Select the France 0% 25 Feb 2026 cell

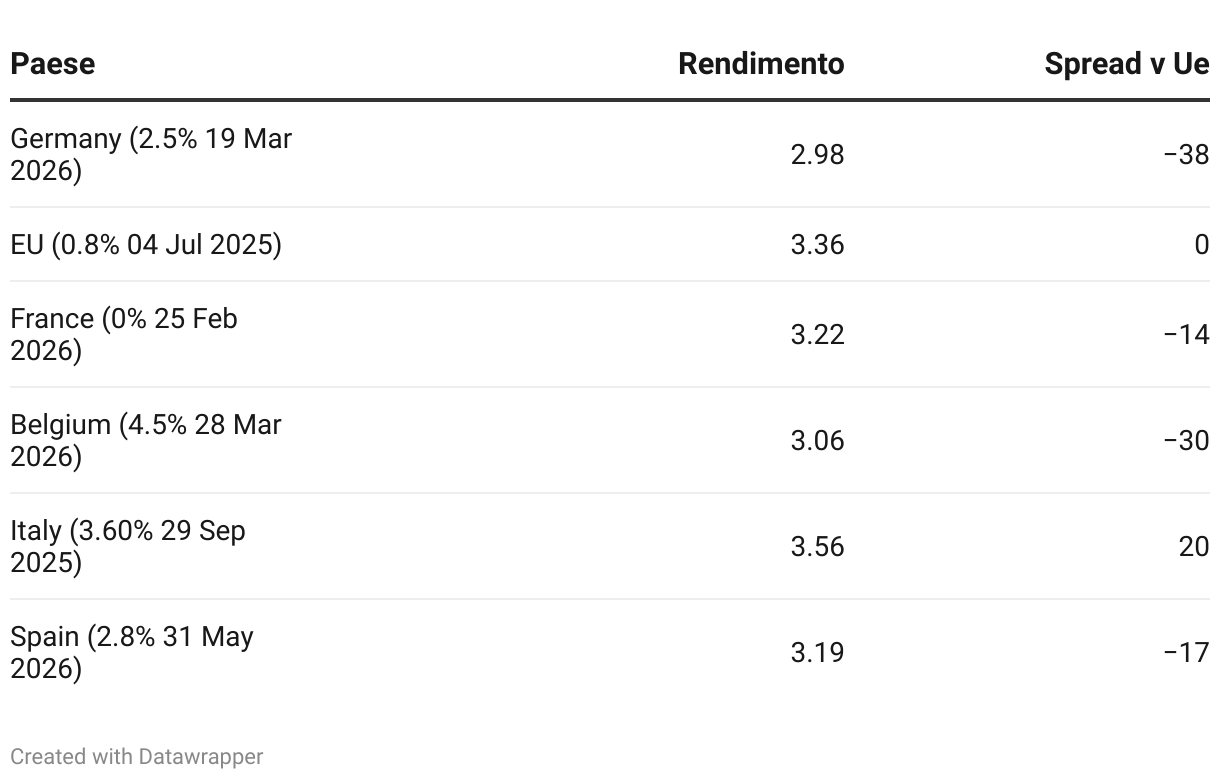(x=124, y=334)
